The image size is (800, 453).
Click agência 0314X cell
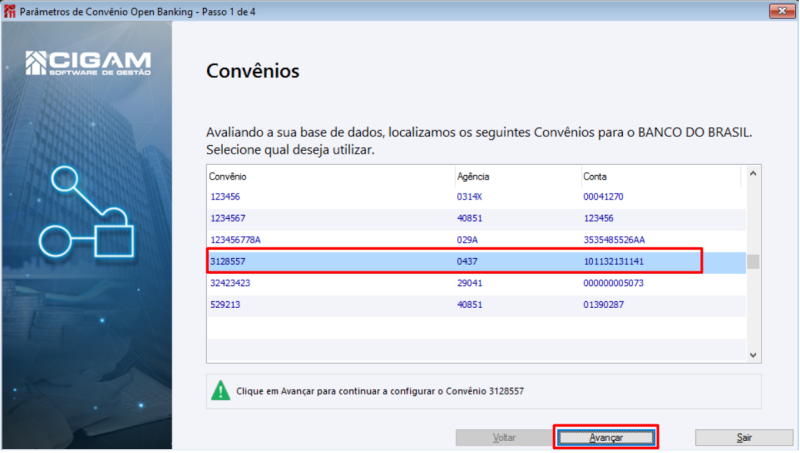(x=469, y=197)
